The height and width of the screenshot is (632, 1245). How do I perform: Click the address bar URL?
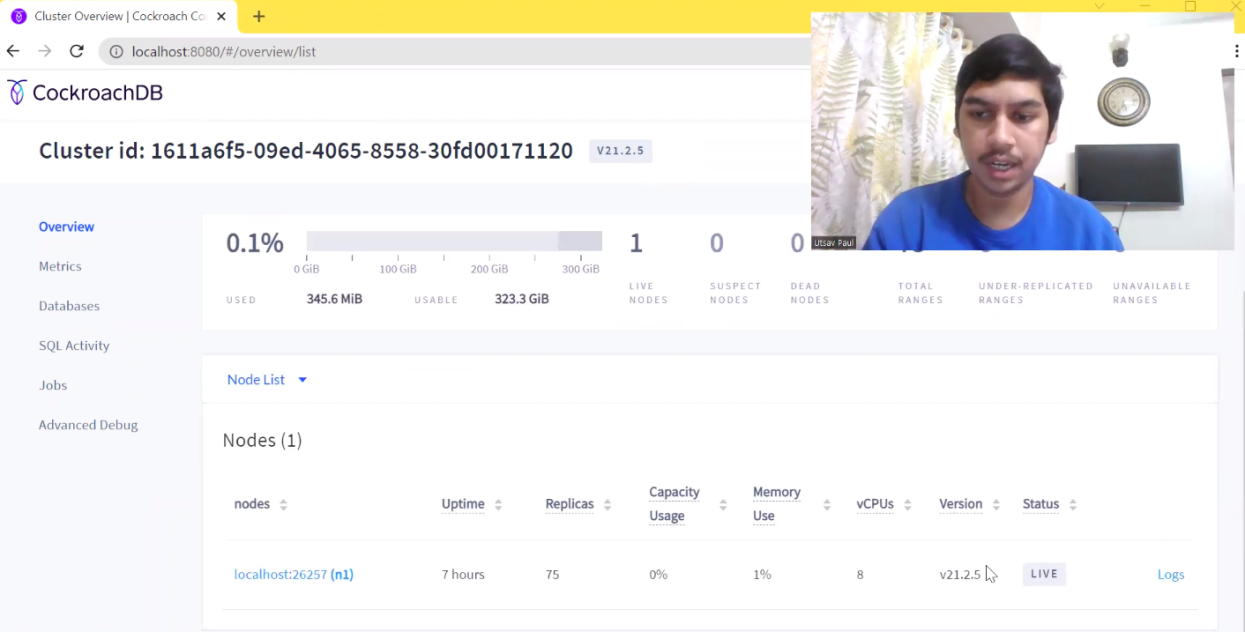pos(224,51)
